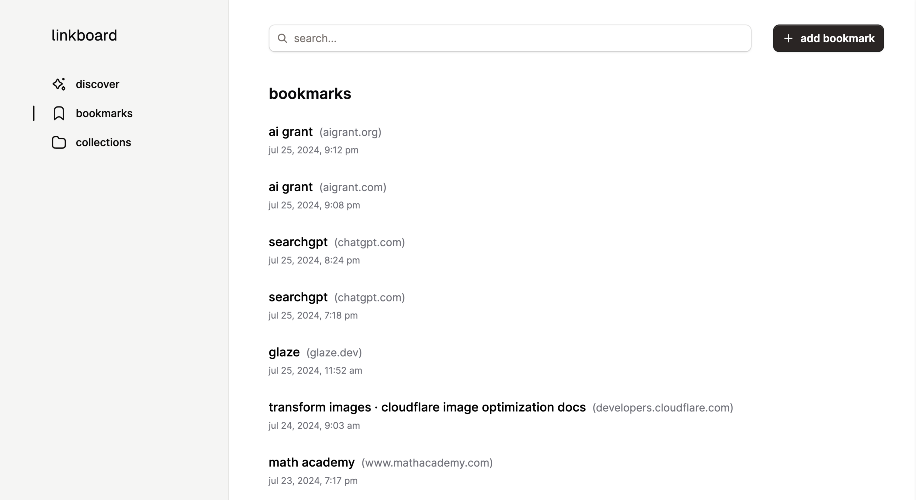Screen dimensions: 918x500
Task: Click the discover sparkle icon
Action: pos(59,84)
